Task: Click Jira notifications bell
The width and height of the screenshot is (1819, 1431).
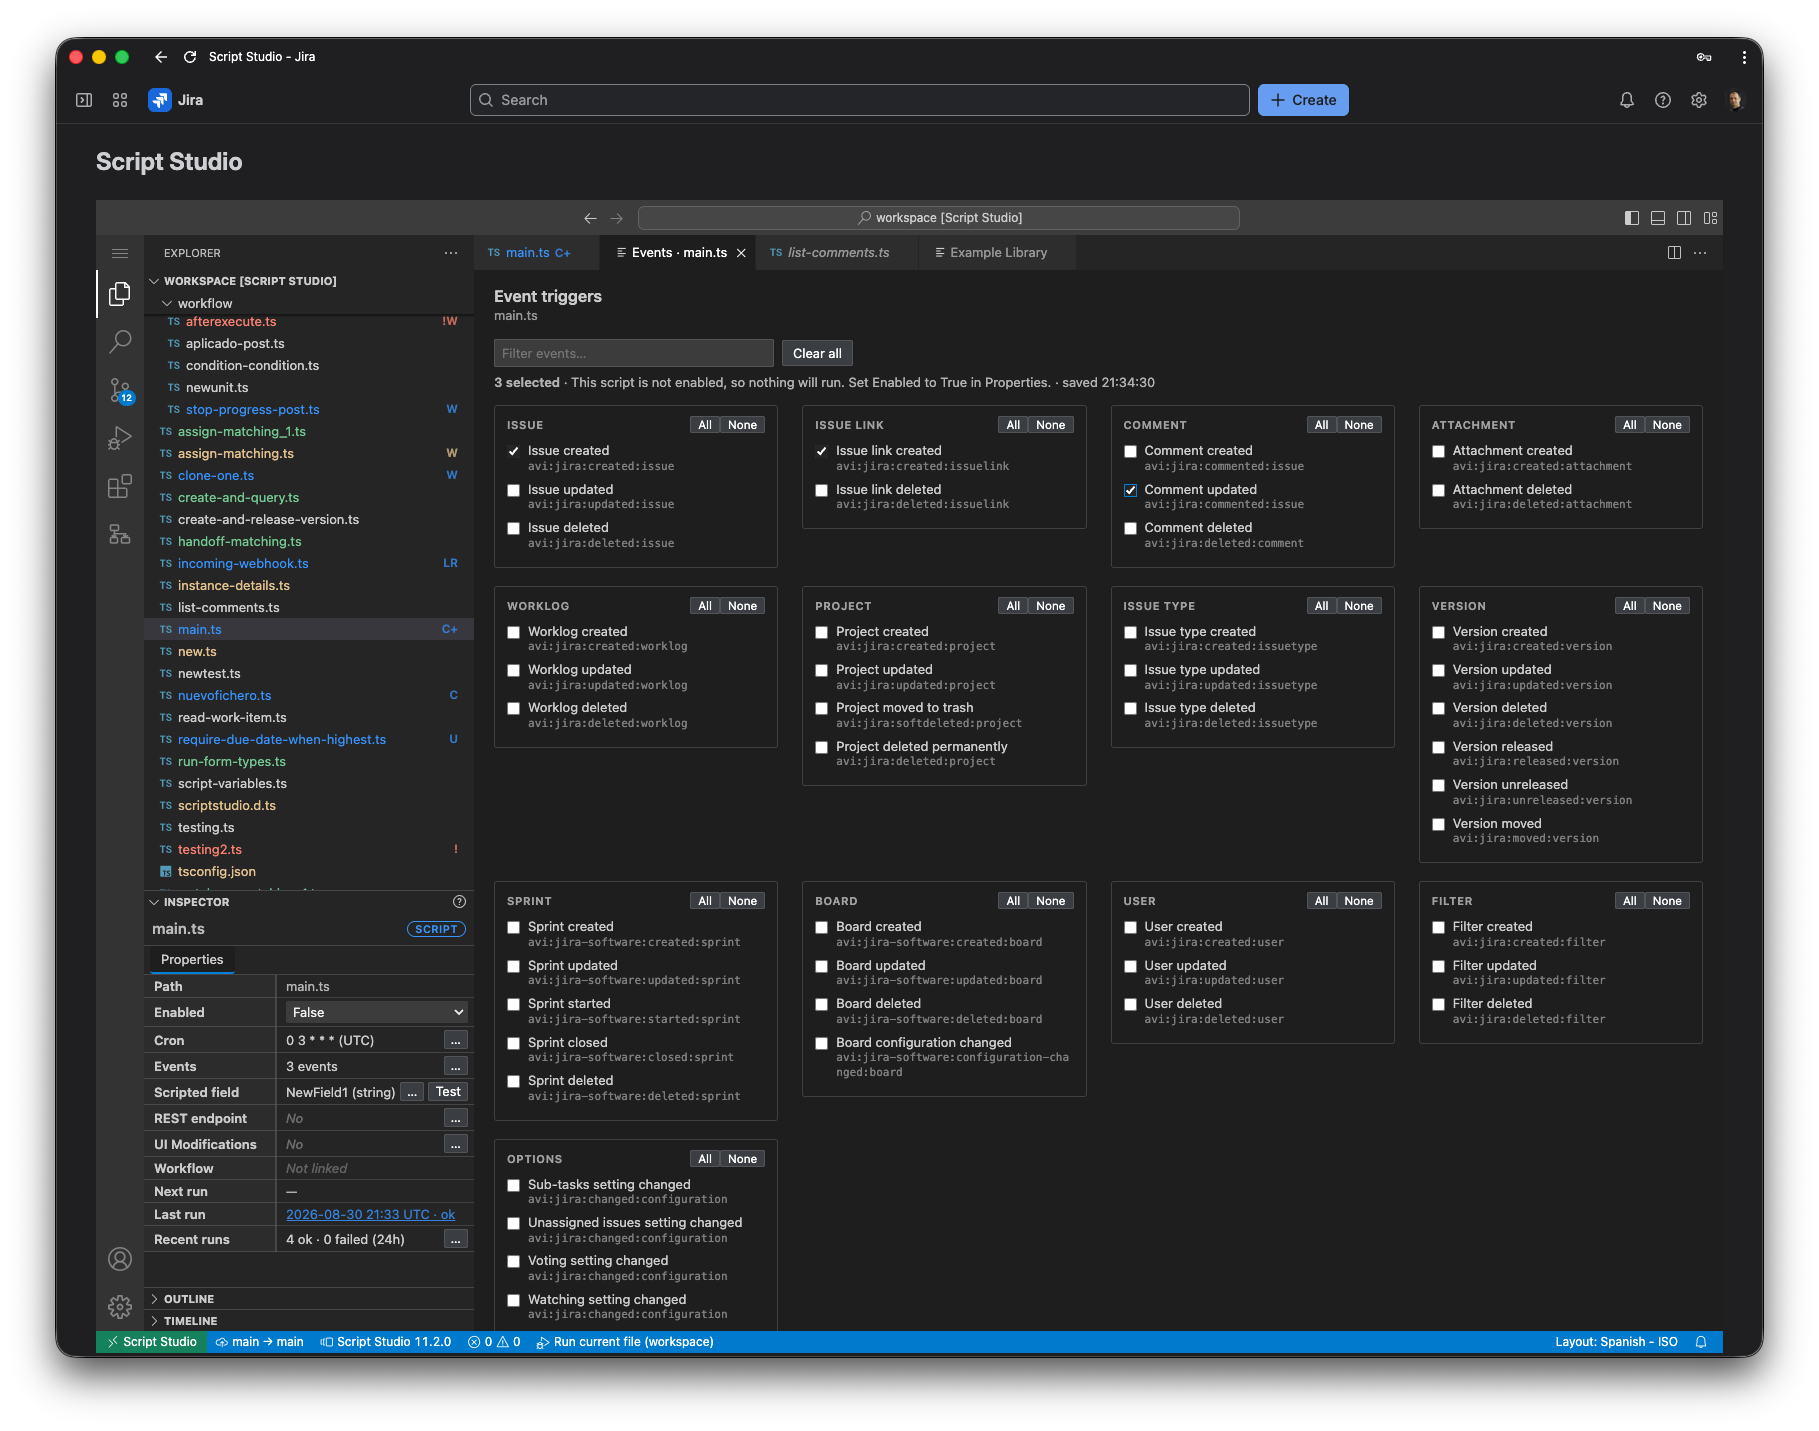Action: tap(1627, 100)
